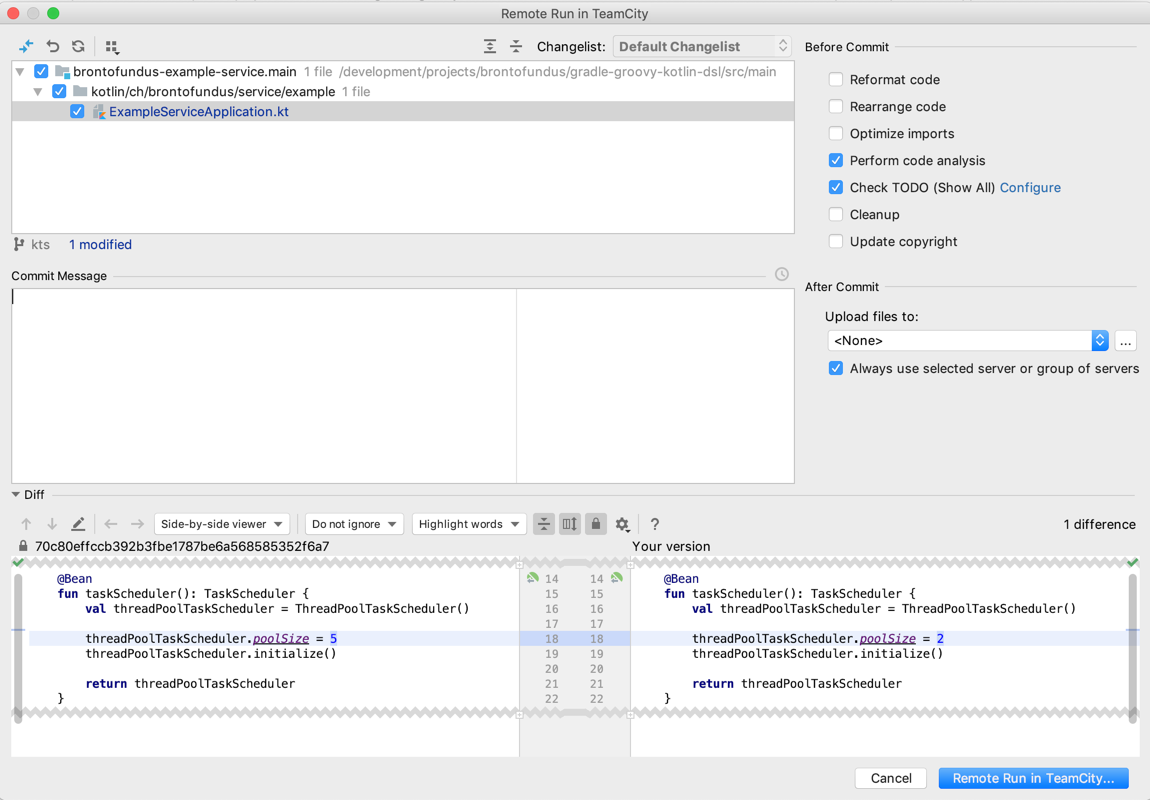Open the Configure TODO link

pos(1030,188)
